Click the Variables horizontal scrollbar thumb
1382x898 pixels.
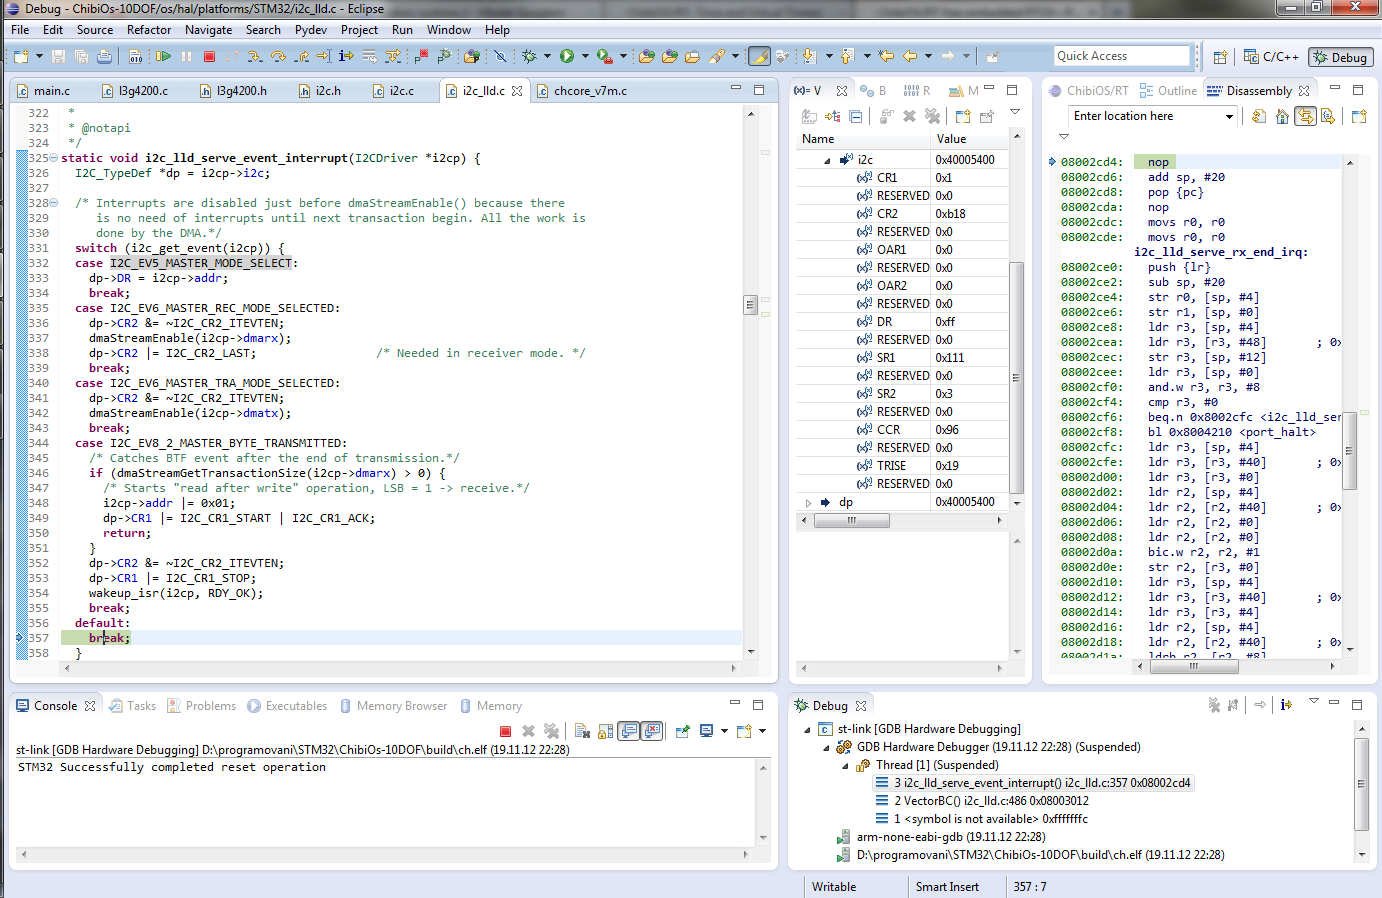(851, 520)
